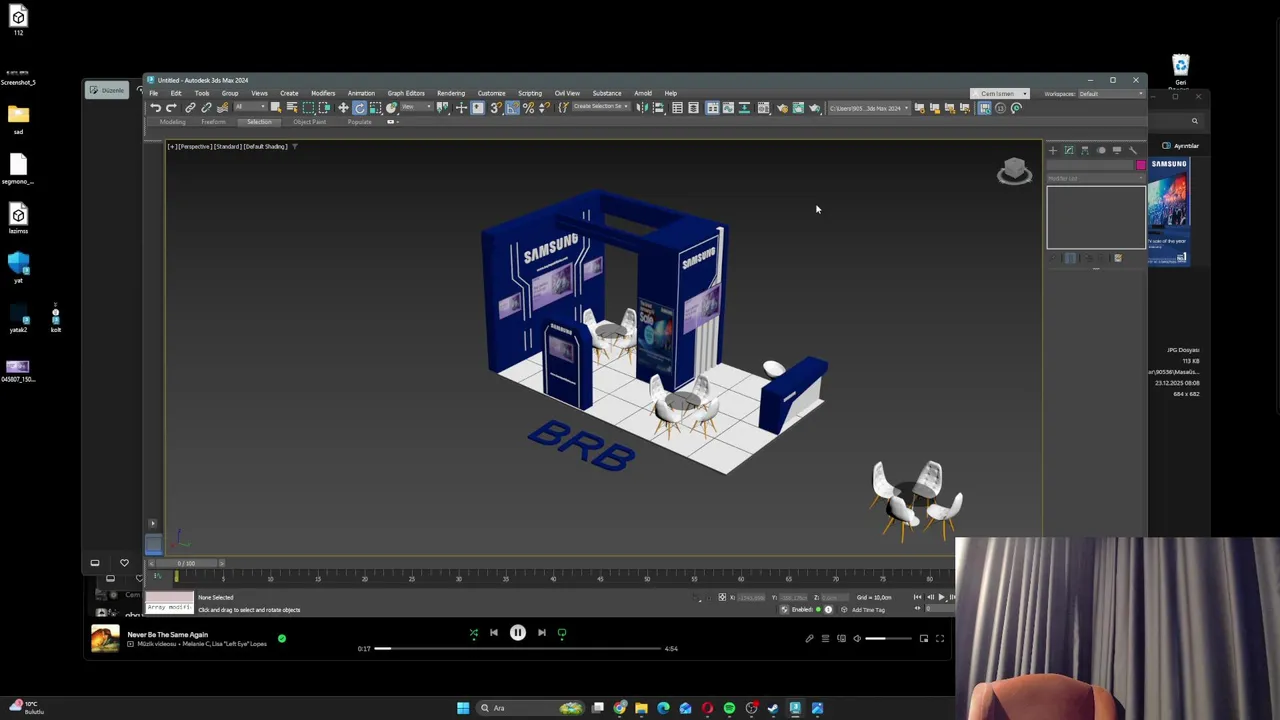Open the reference coordinate system View dropdown
Image resolution: width=1280 pixels, height=720 pixels.
[414, 108]
